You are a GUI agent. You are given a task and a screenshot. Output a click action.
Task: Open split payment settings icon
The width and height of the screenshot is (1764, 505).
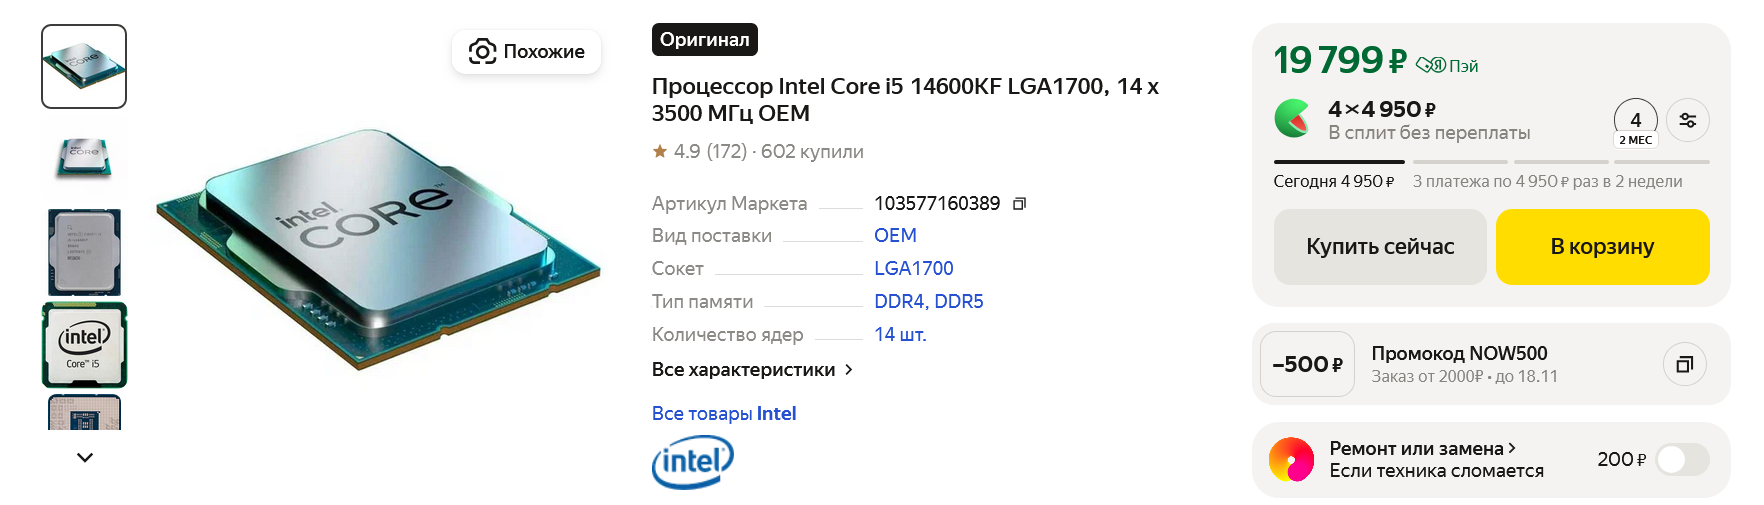click(1687, 121)
